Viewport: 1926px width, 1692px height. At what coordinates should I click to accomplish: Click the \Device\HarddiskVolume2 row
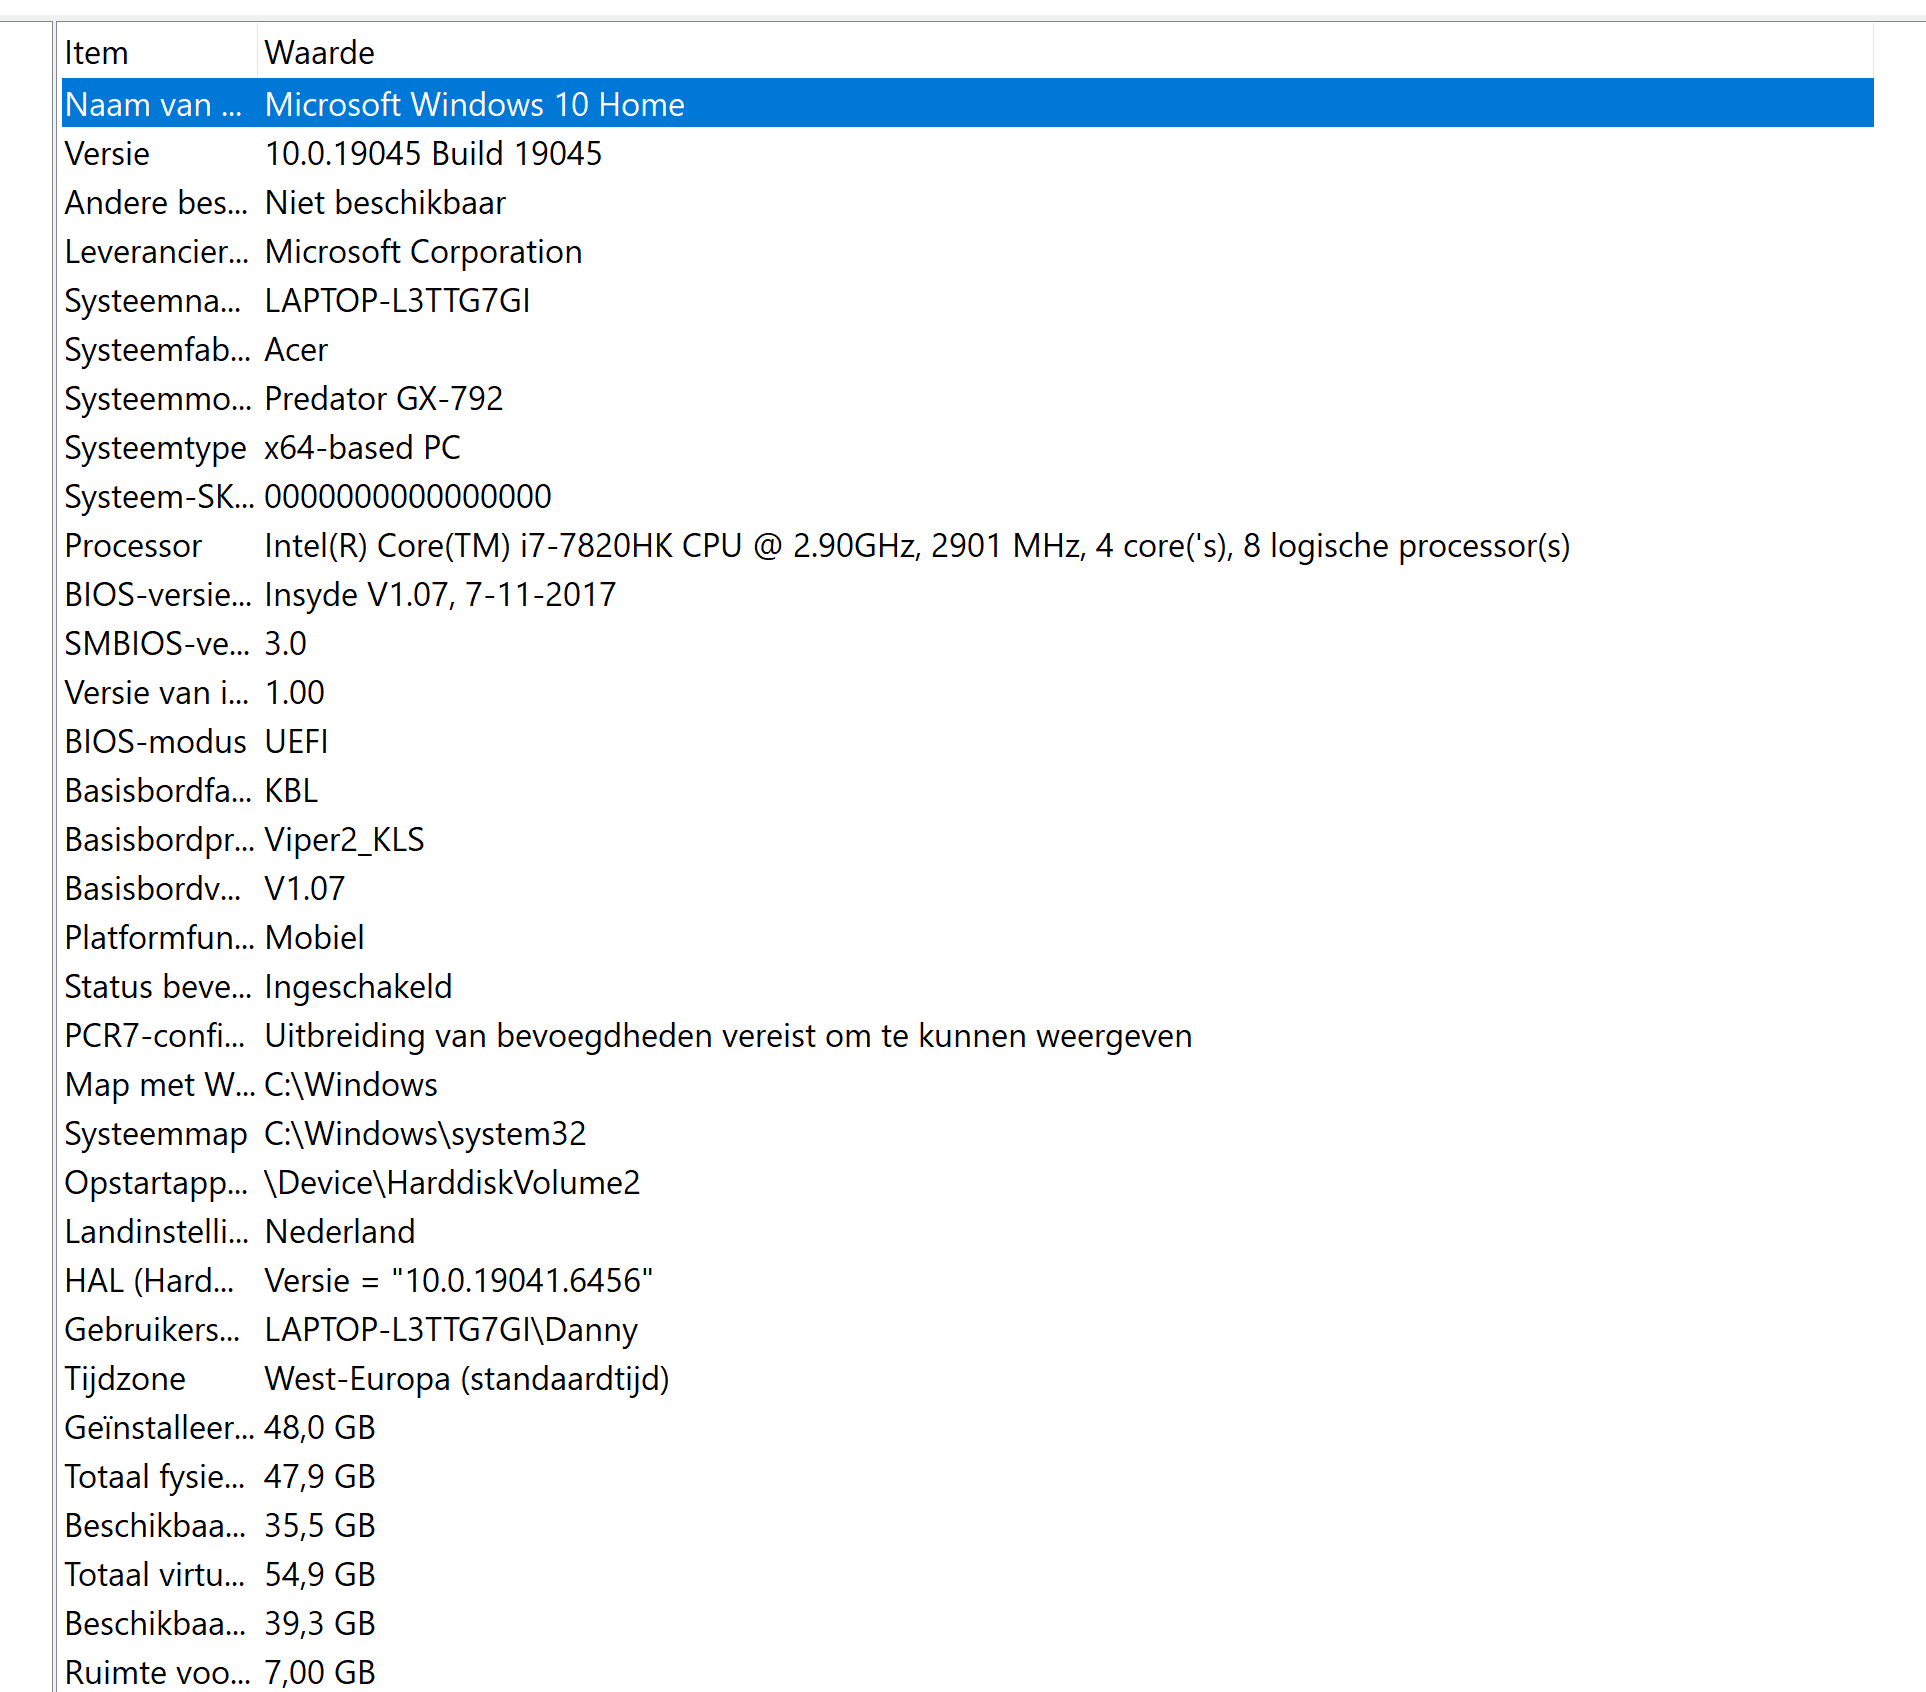(x=967, y=1182)
